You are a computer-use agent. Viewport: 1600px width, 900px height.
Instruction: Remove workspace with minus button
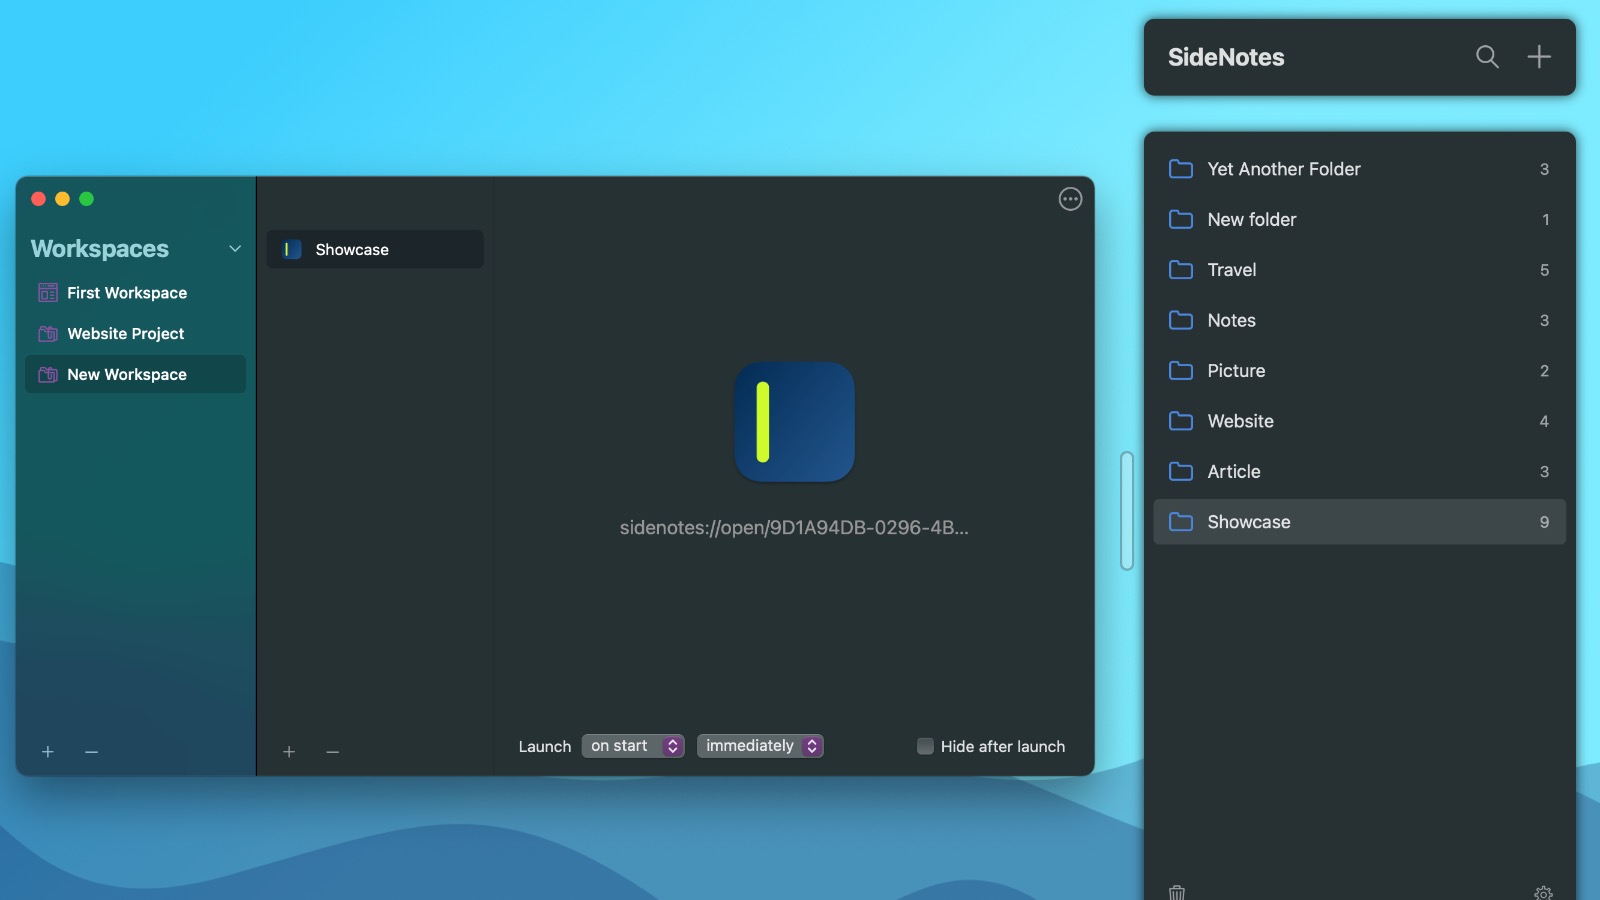(x=91, y=751)
